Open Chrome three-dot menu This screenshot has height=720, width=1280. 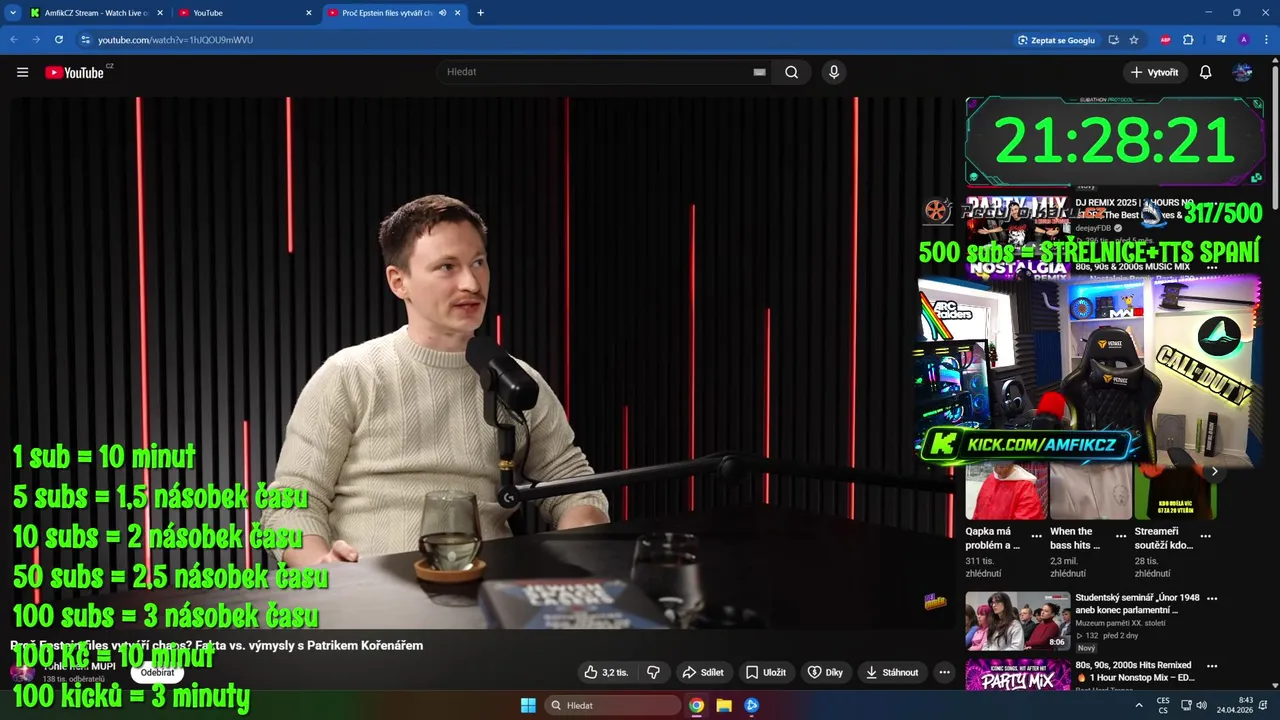(1265, 40)
